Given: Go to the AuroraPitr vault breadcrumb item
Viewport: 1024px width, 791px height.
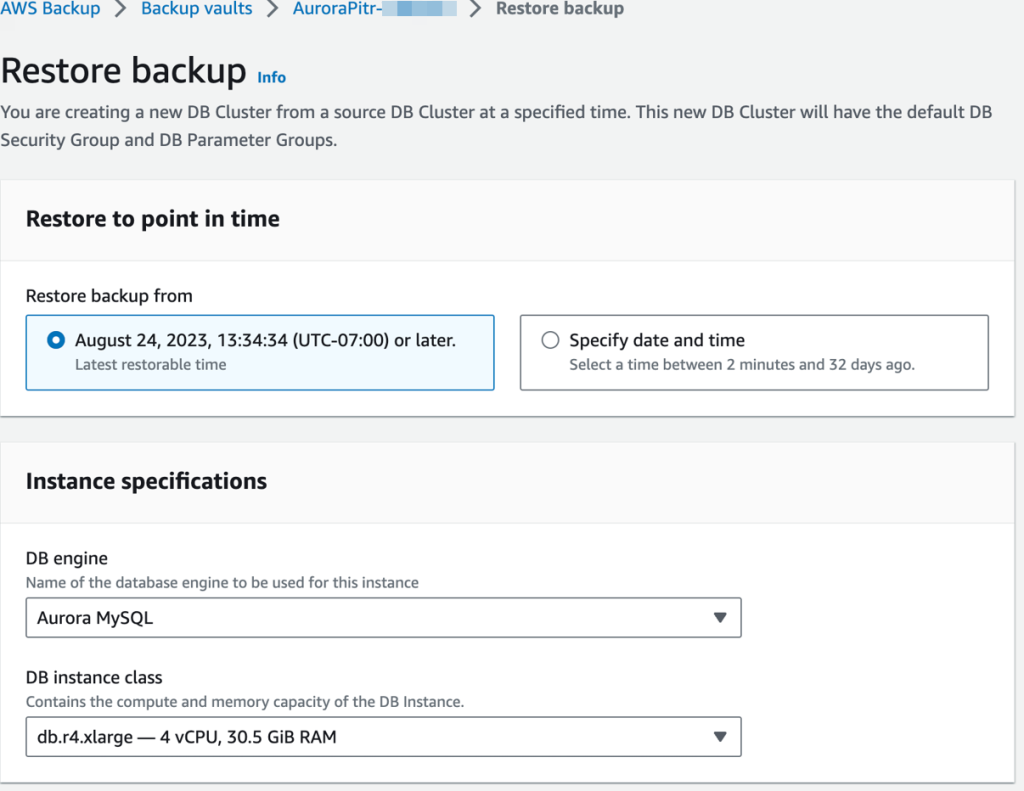Looking at the screenshot, I should [x=373, y=9].
